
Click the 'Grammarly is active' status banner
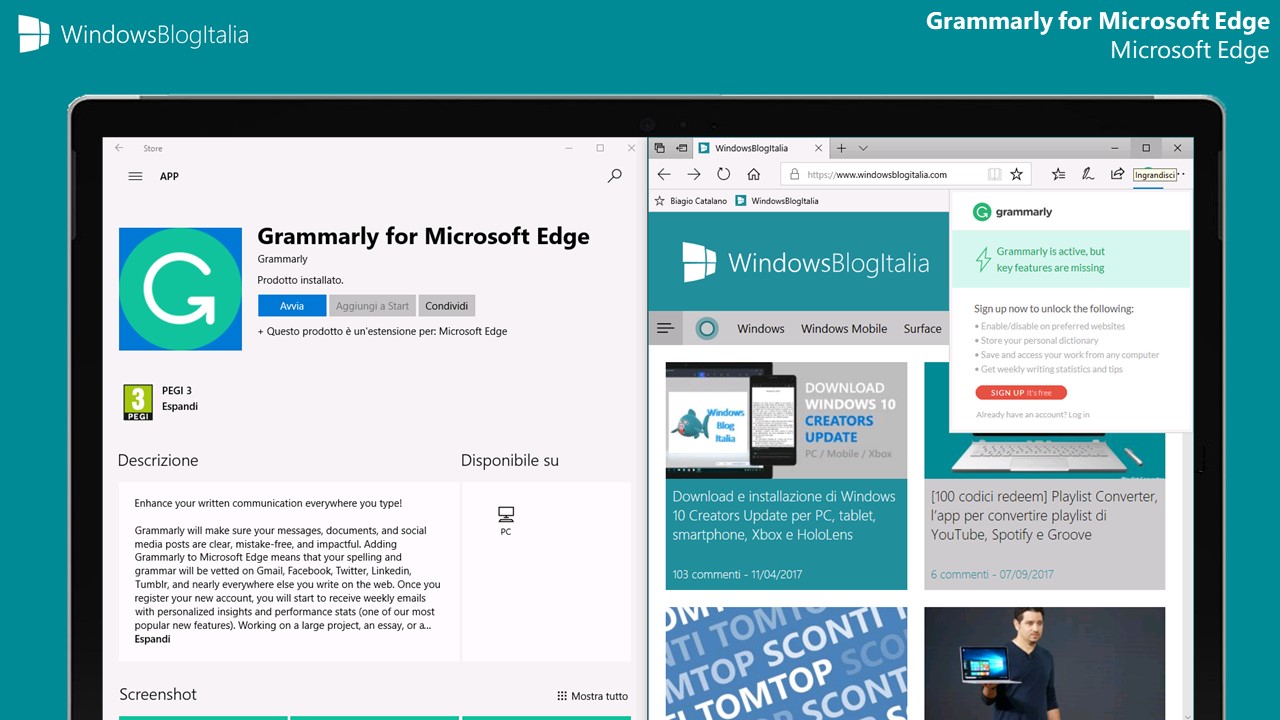[x=1070, y=260]
